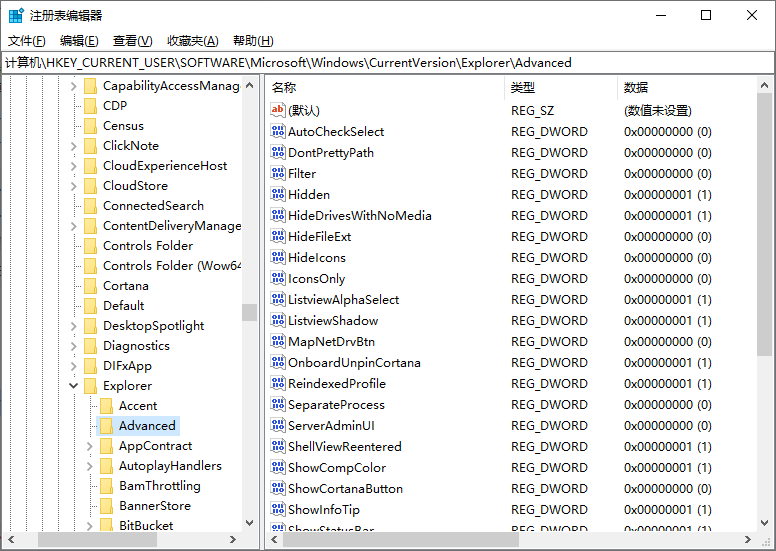
Task: Open the 查看(V) menu
Action: point(133,41)
